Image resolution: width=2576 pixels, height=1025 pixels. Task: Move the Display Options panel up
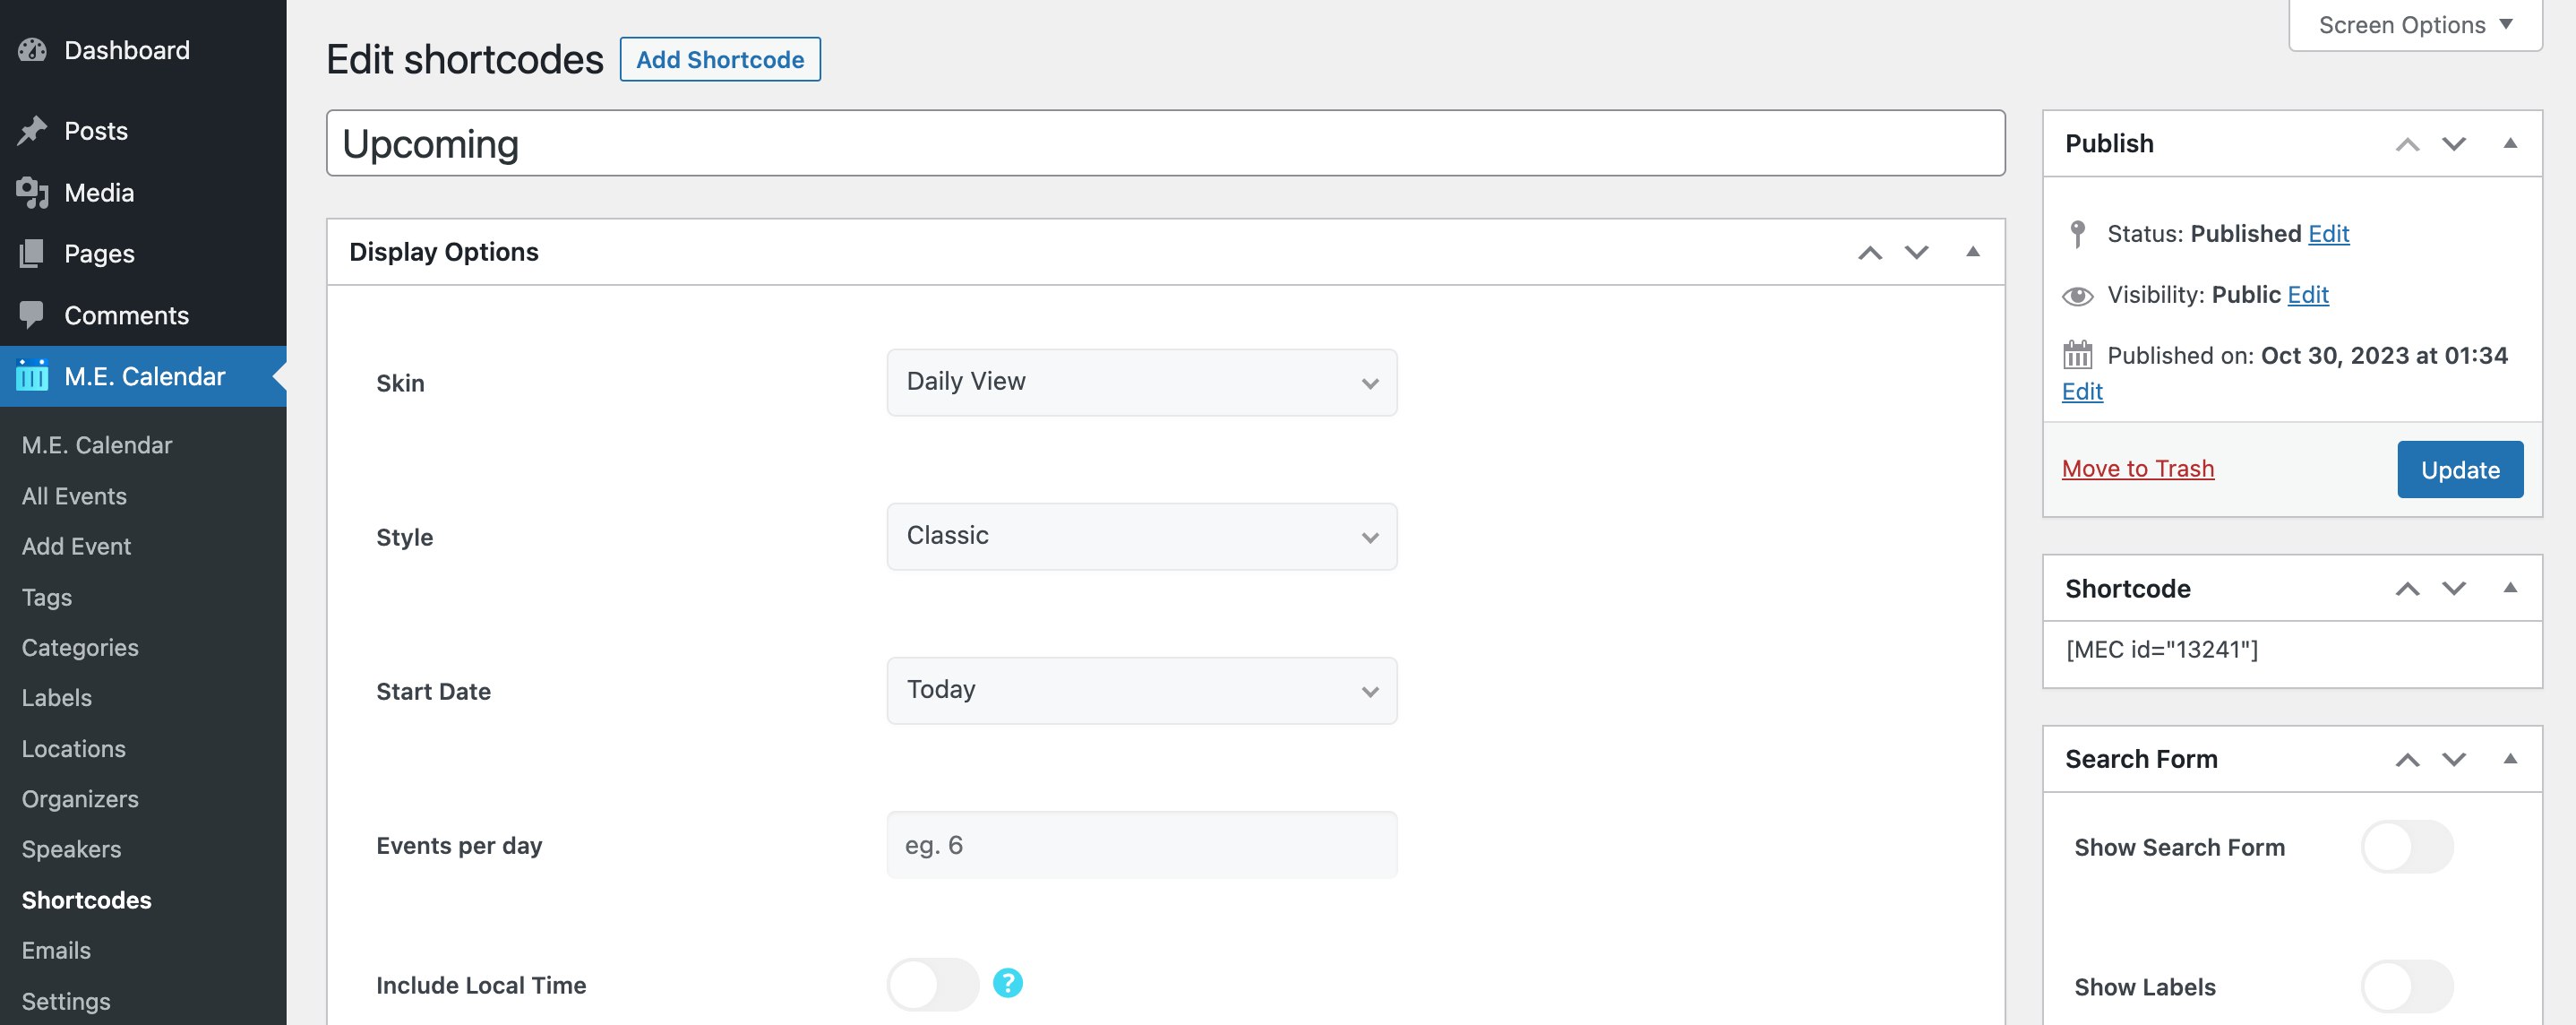tap(1869, 253)
